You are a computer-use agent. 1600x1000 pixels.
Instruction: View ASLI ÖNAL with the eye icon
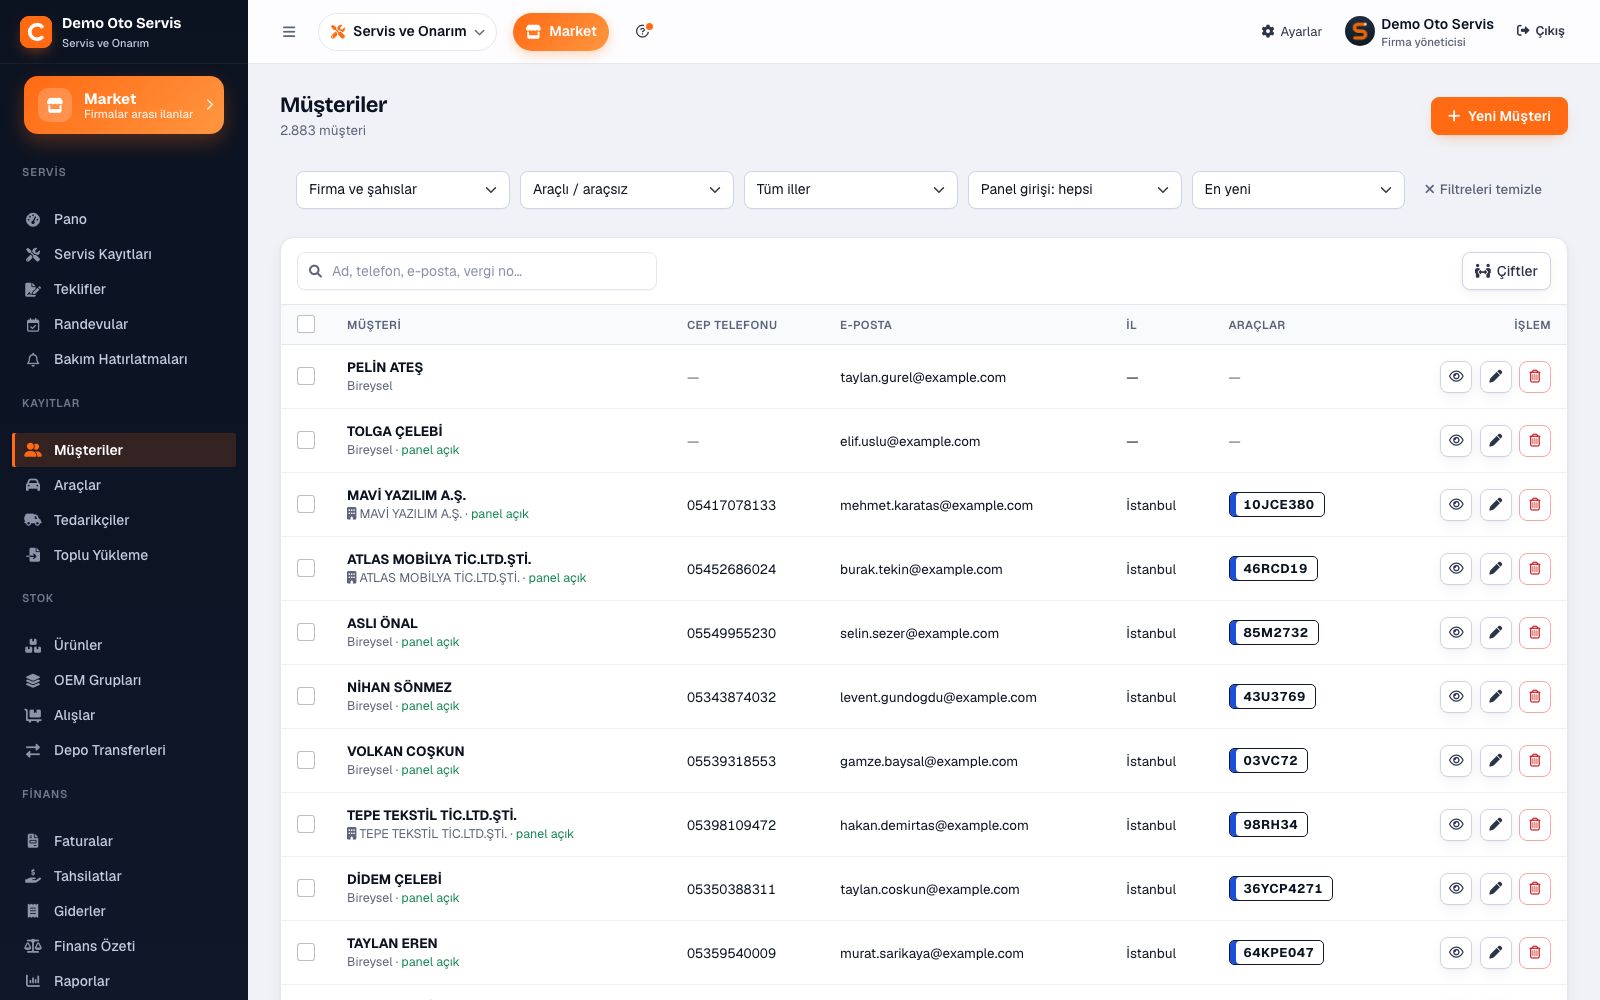[1456, 633]
